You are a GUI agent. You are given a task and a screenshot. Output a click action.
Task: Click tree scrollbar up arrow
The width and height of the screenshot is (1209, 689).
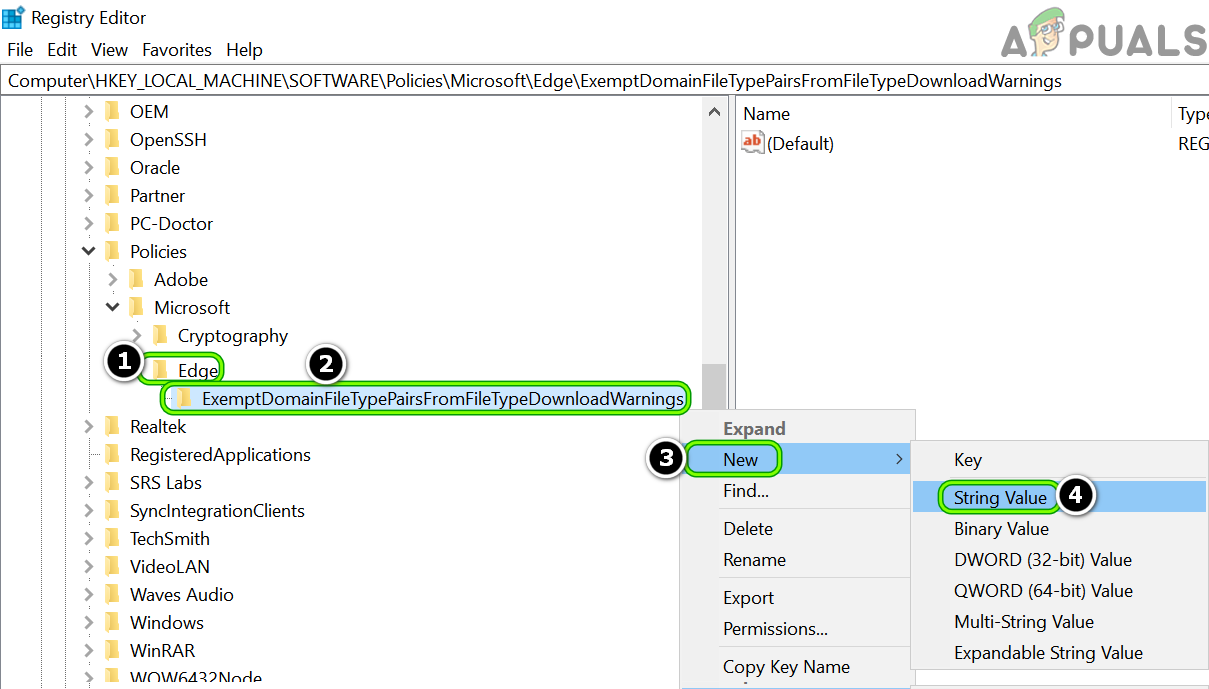pyautogui.click(x=714, y=112)
